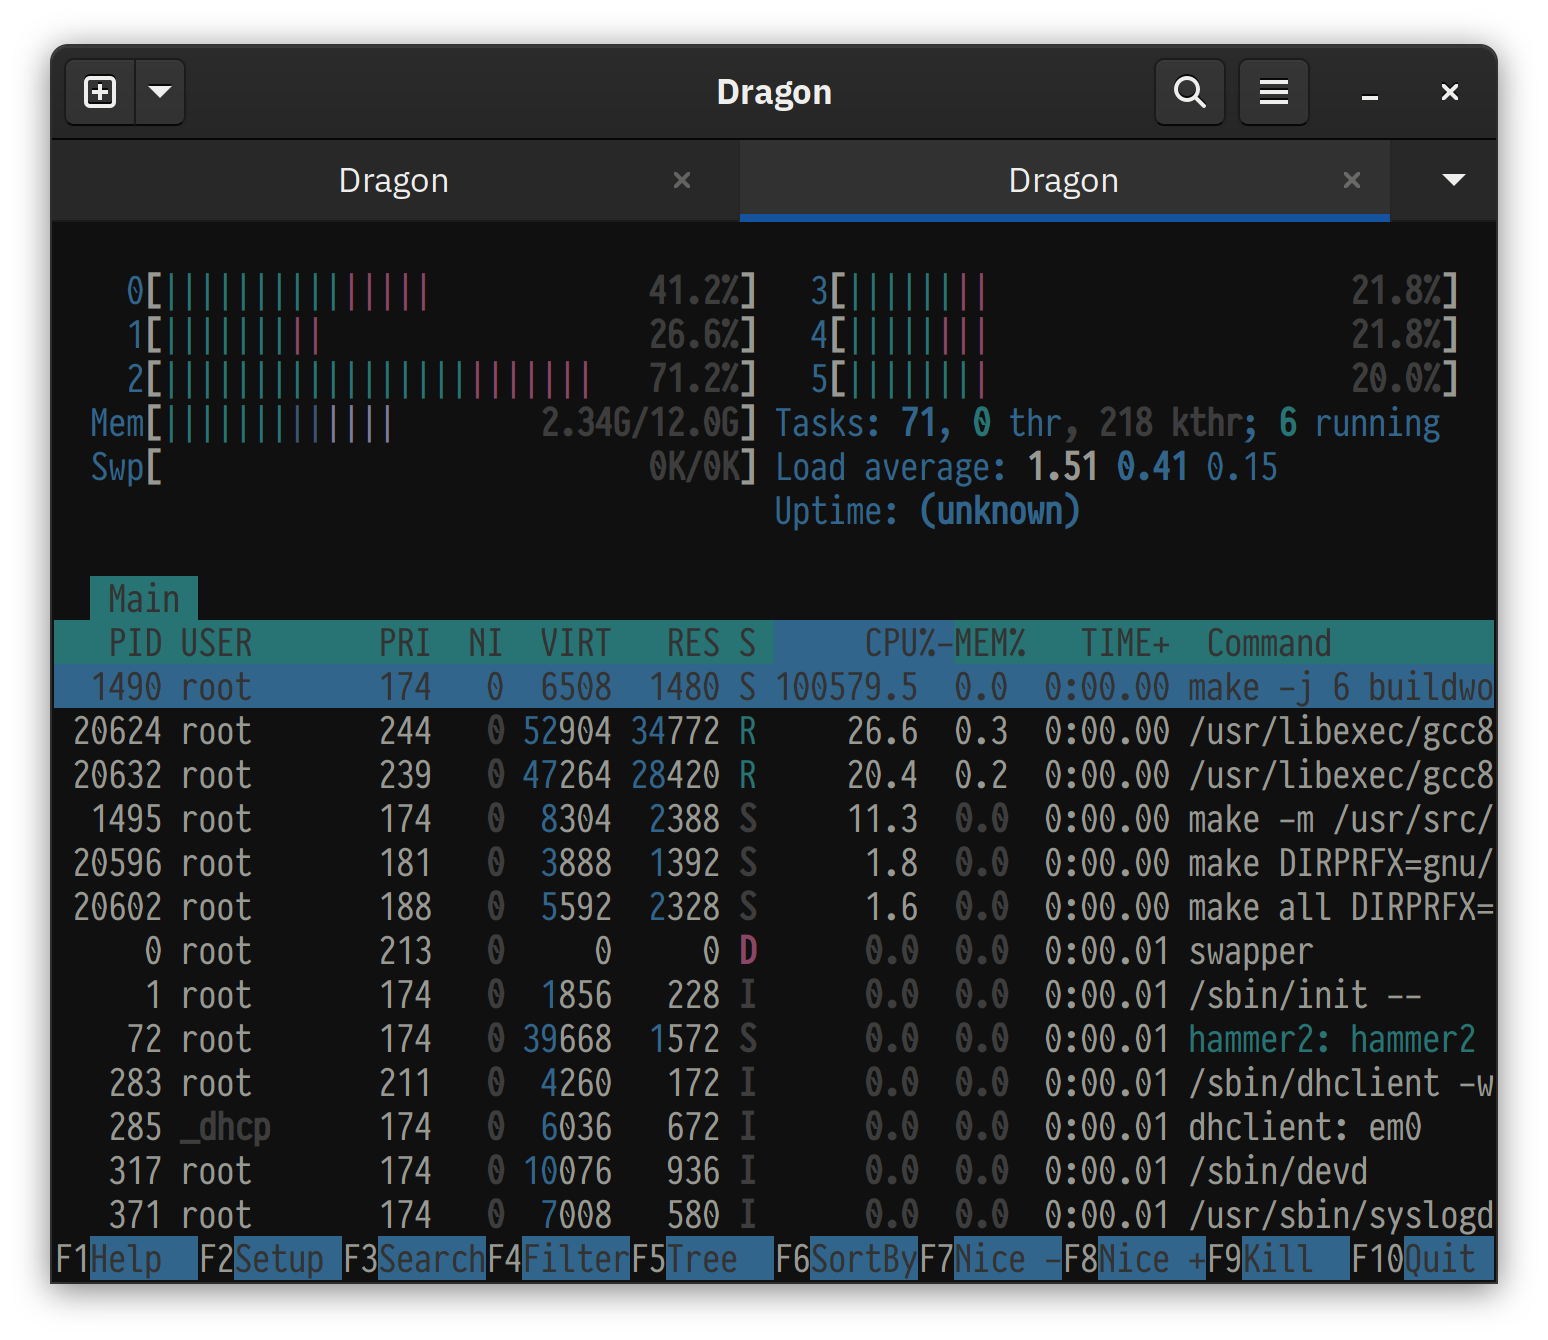Open the new-tab dropdown arrow

pos(160,91)
